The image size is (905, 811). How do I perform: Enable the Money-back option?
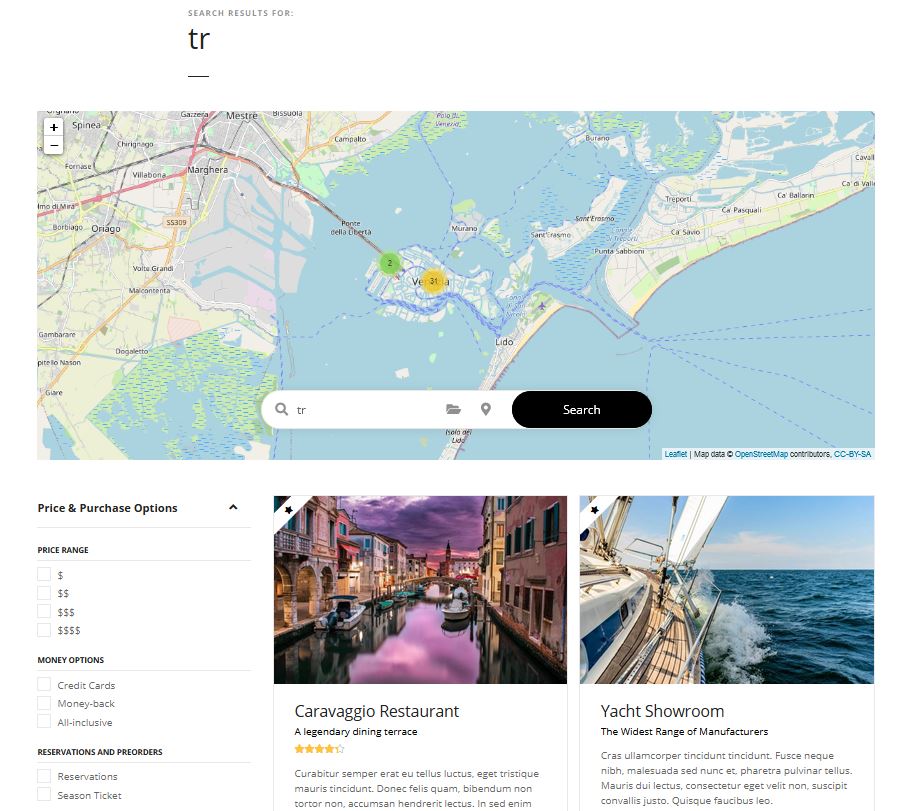(x=44, y=703)
